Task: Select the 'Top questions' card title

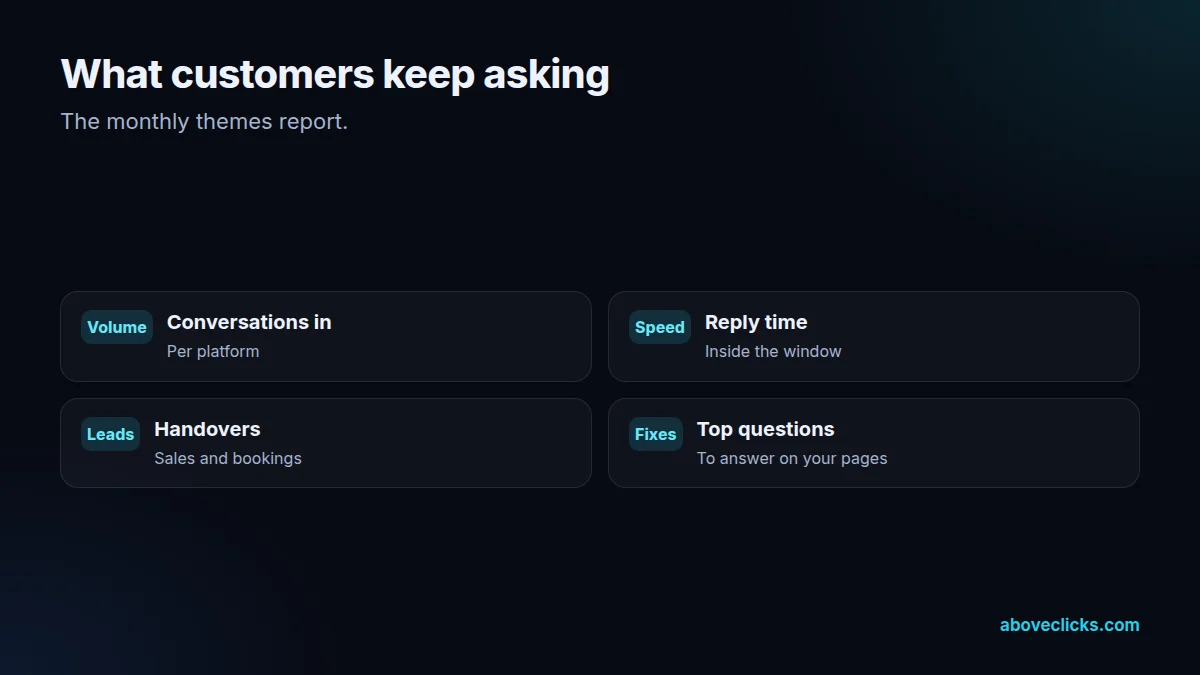Action: (765, 429)
